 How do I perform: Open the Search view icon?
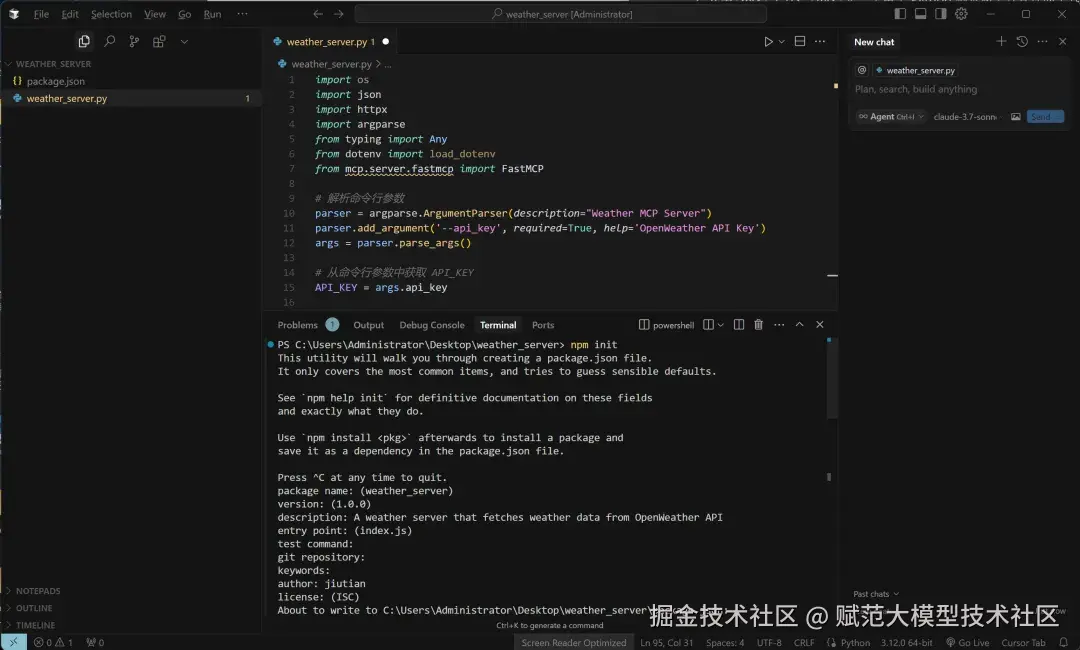[110, 41]
